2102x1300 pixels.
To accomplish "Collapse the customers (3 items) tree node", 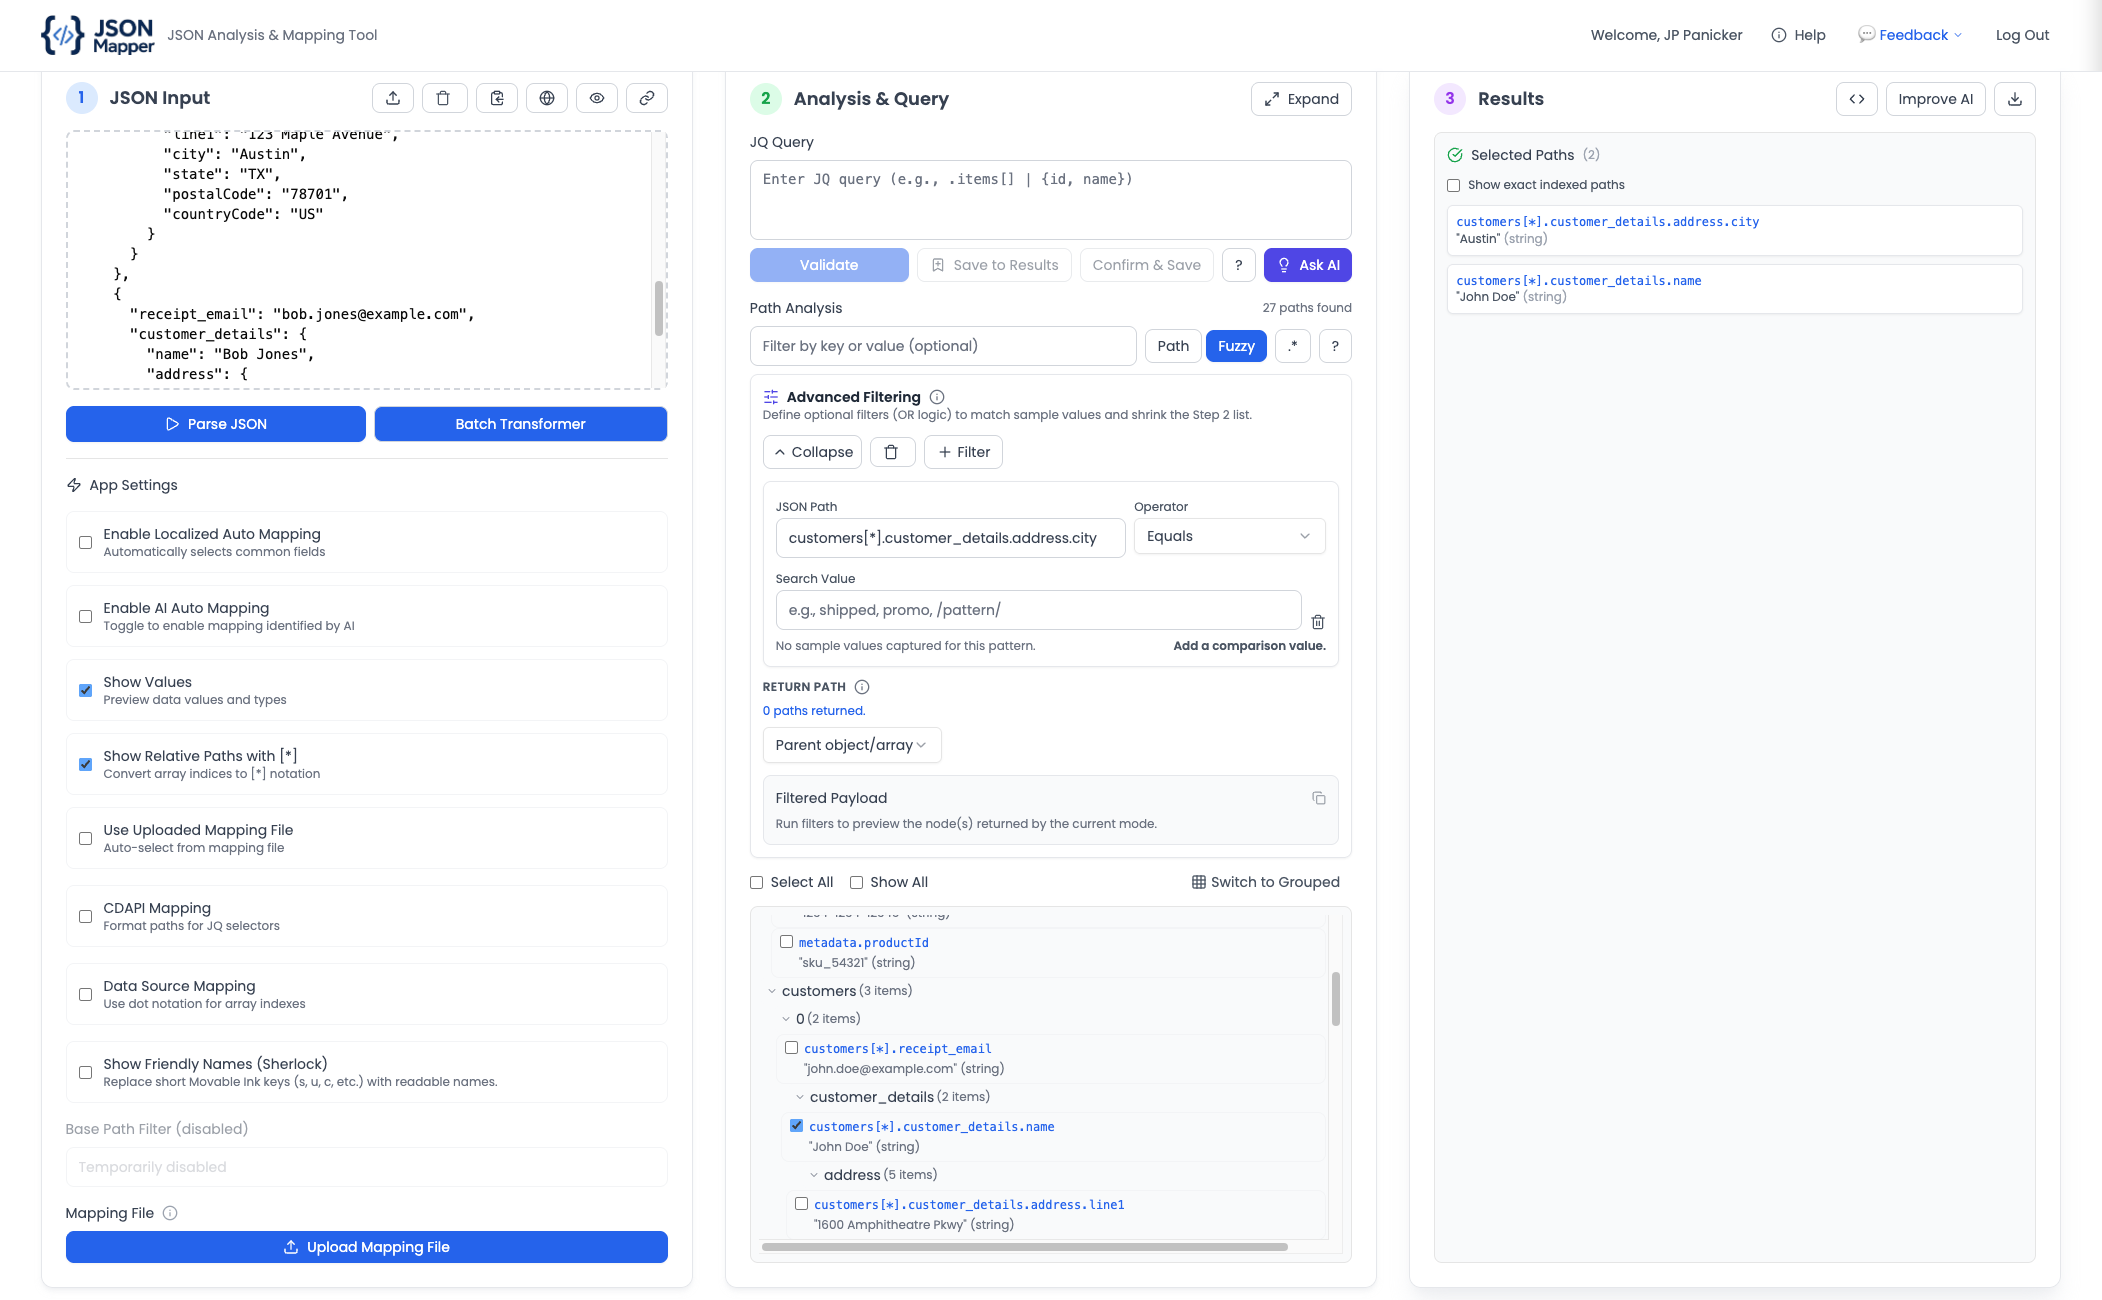I will pyautogui.click(x=772, y=991).
